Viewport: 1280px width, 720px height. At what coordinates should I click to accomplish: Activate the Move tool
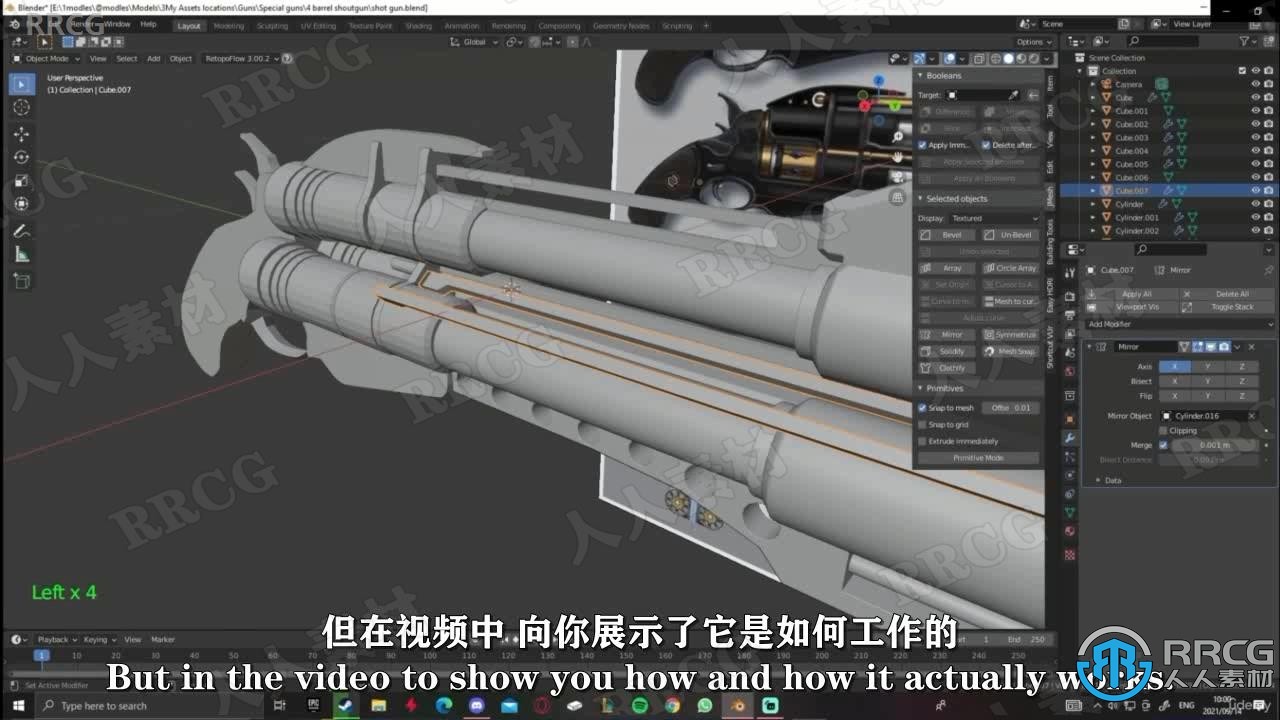22,134
